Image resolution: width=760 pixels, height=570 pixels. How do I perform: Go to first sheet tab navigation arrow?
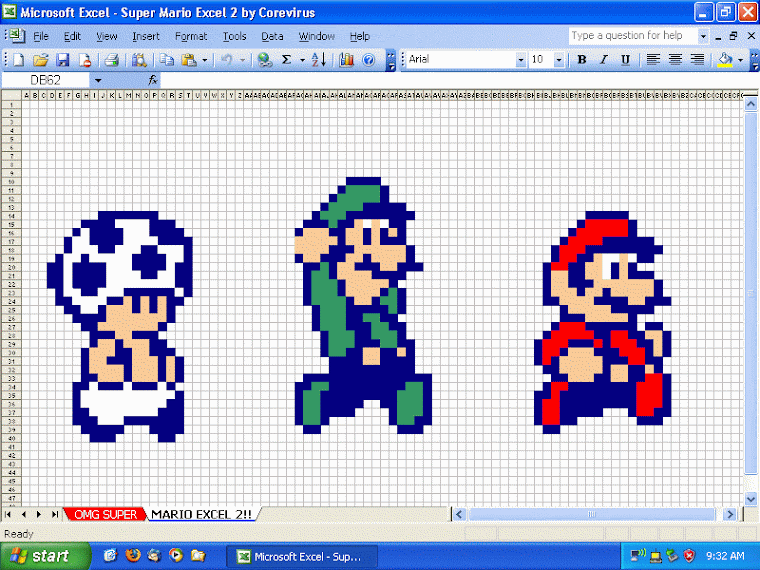(x=8, y=514)
